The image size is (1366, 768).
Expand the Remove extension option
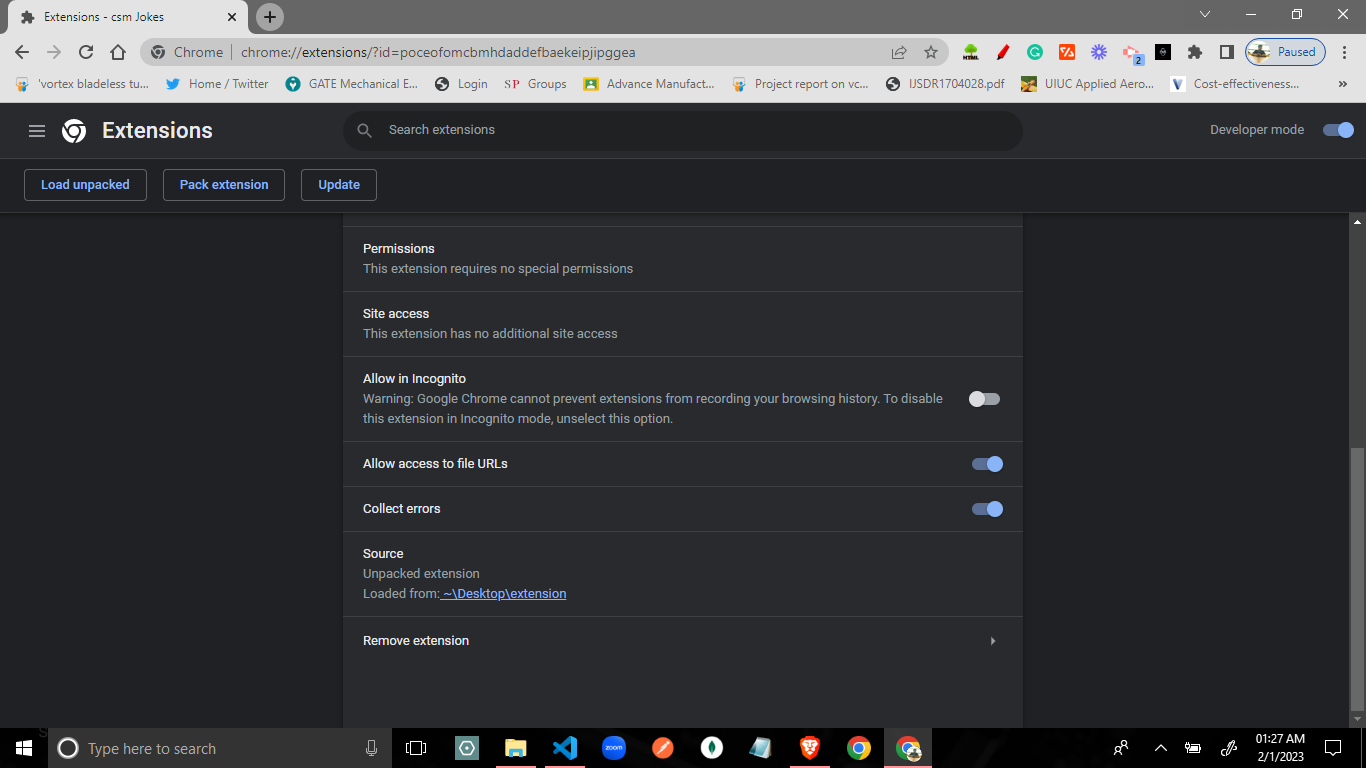(x=992, y=640)
